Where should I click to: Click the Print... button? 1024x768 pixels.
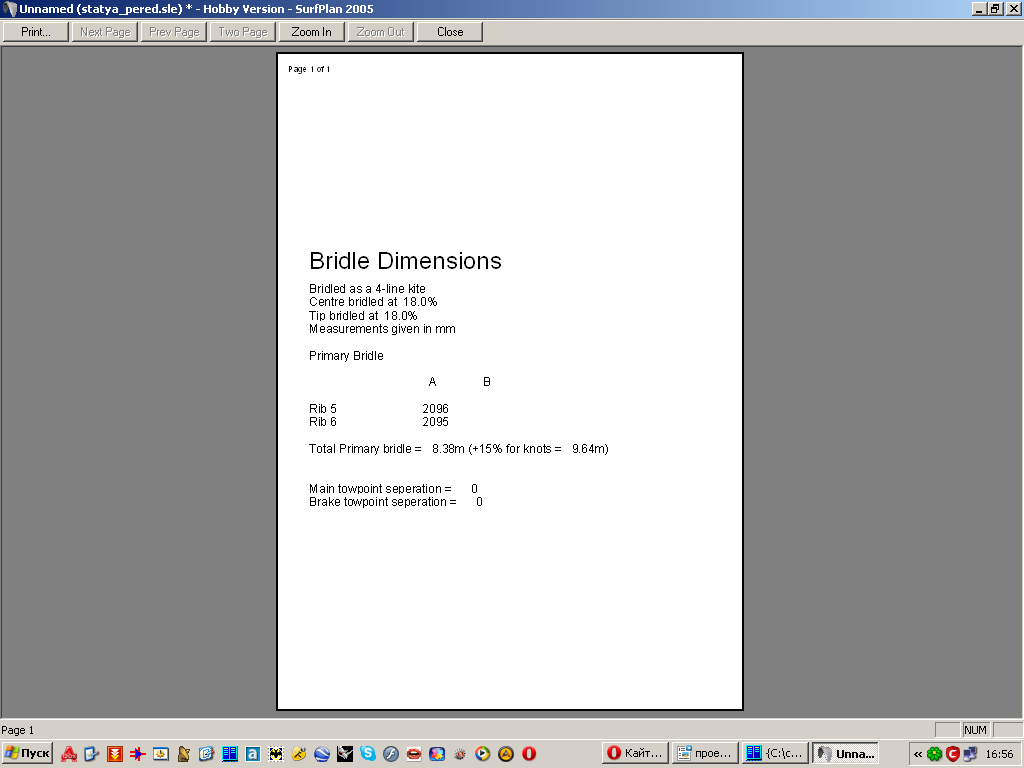(x=36, y=32)
